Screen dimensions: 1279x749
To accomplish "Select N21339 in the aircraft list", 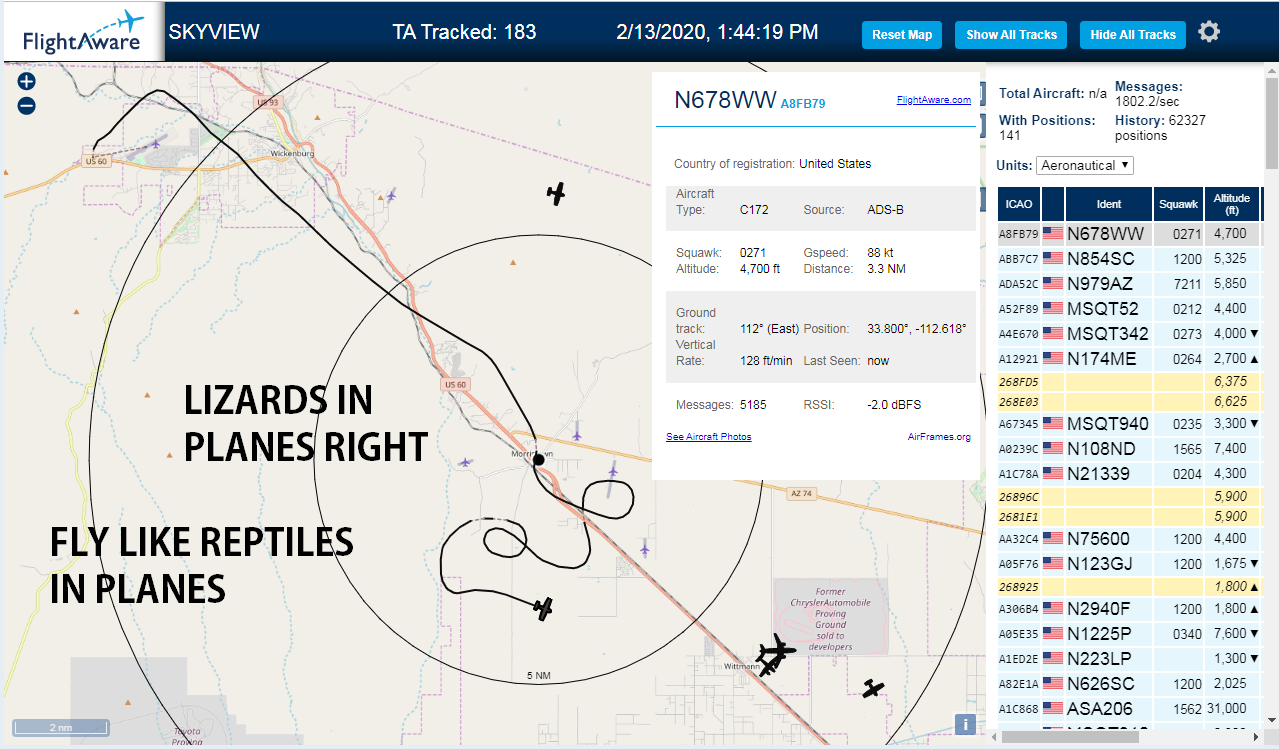I will coord(1129,474).
